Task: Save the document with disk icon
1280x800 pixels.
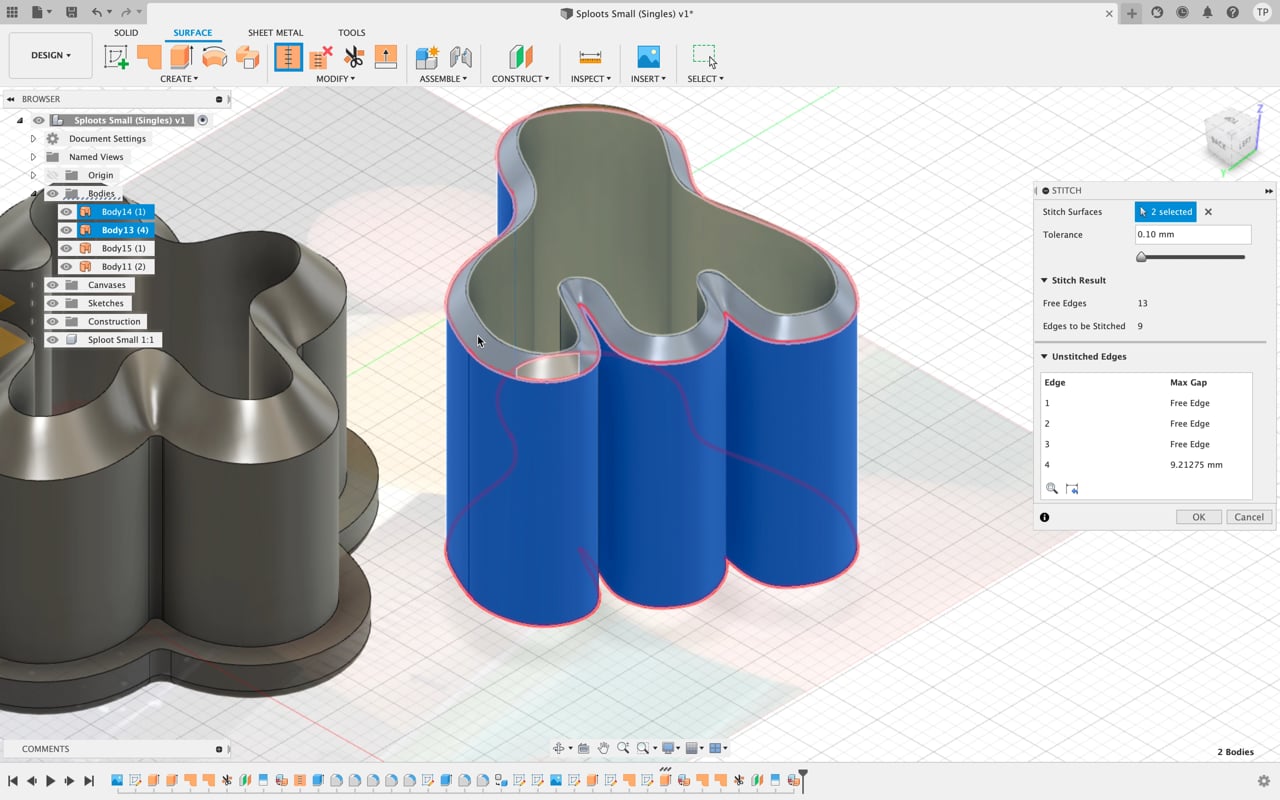Action: click(71, 13)
